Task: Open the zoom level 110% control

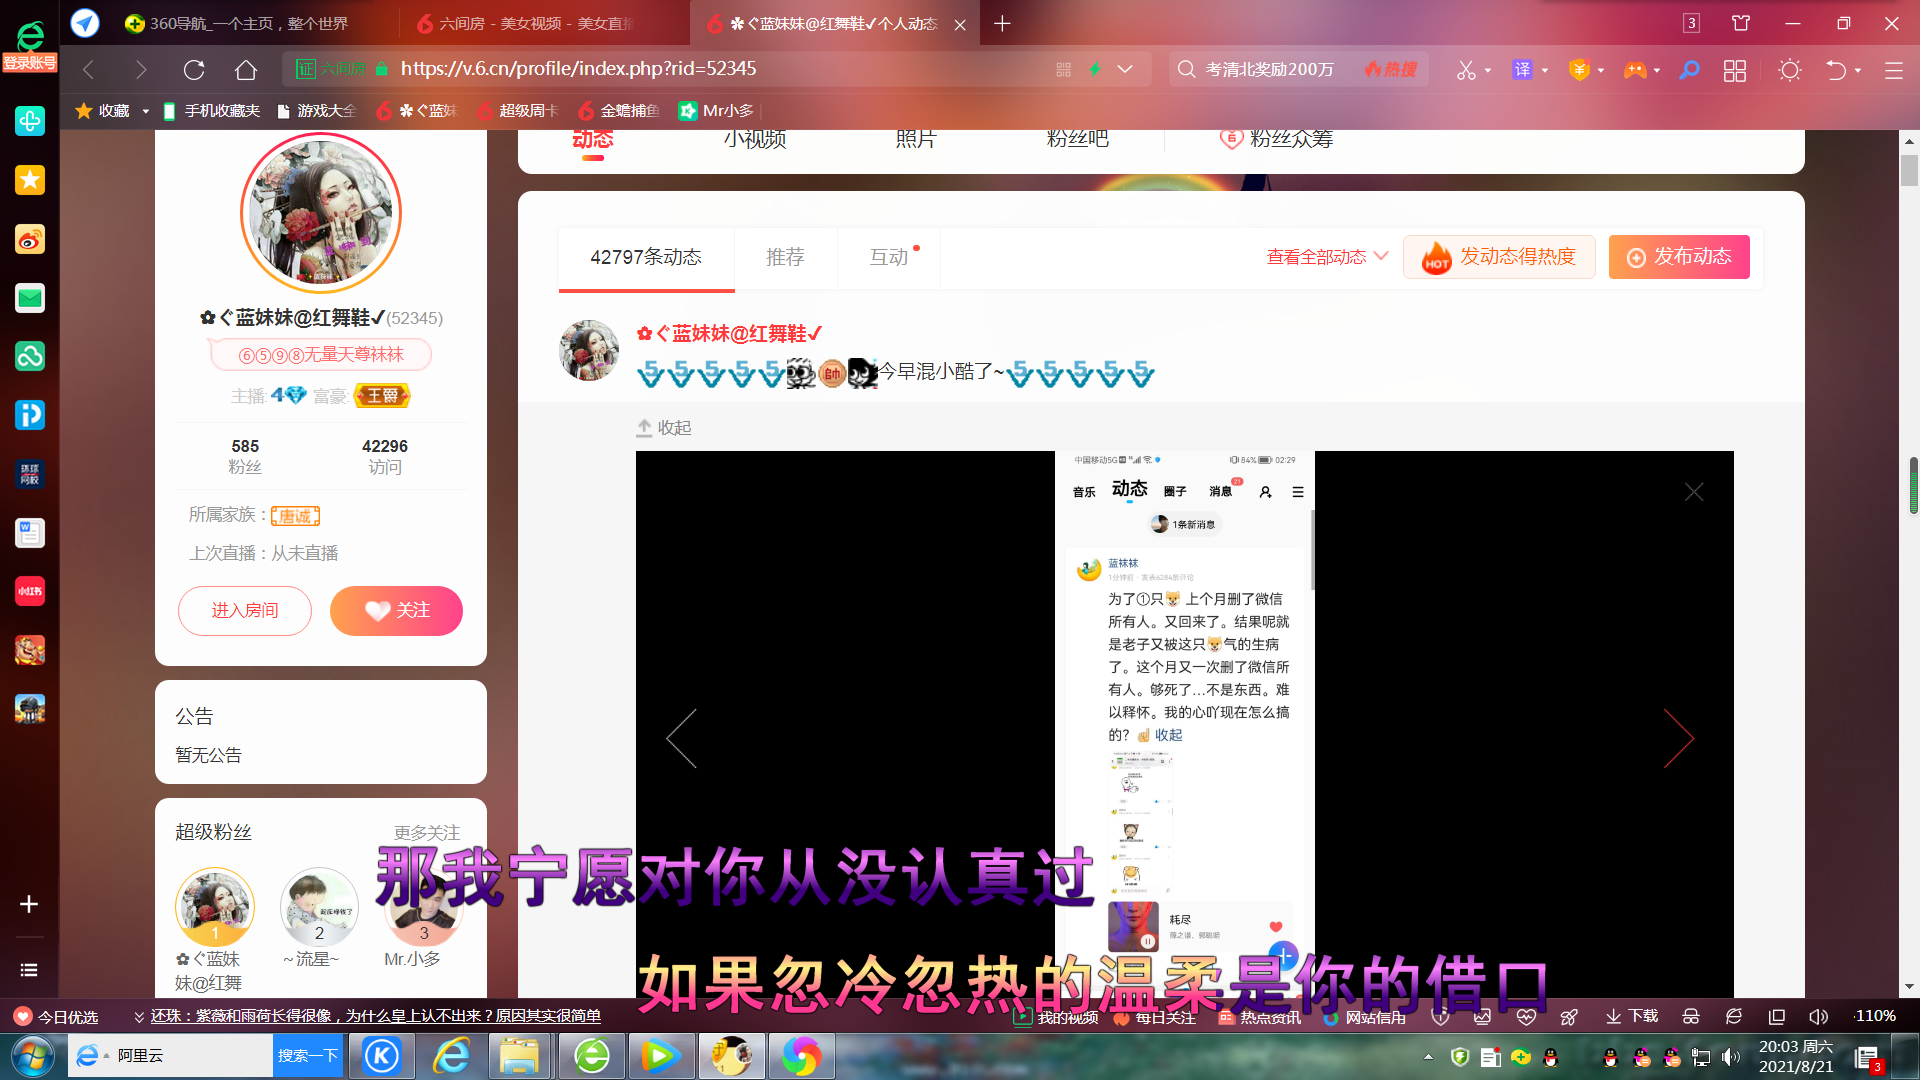Action: click(x=1874, y=1016)
